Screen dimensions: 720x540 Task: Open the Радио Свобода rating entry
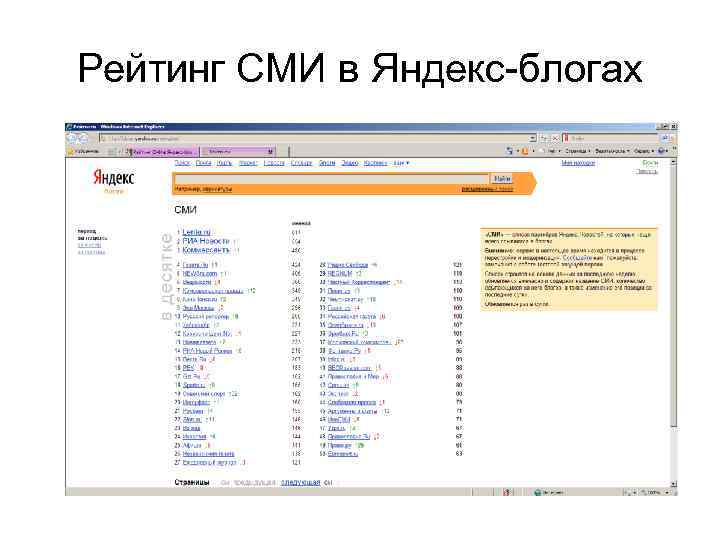click(x=348, y=265)
